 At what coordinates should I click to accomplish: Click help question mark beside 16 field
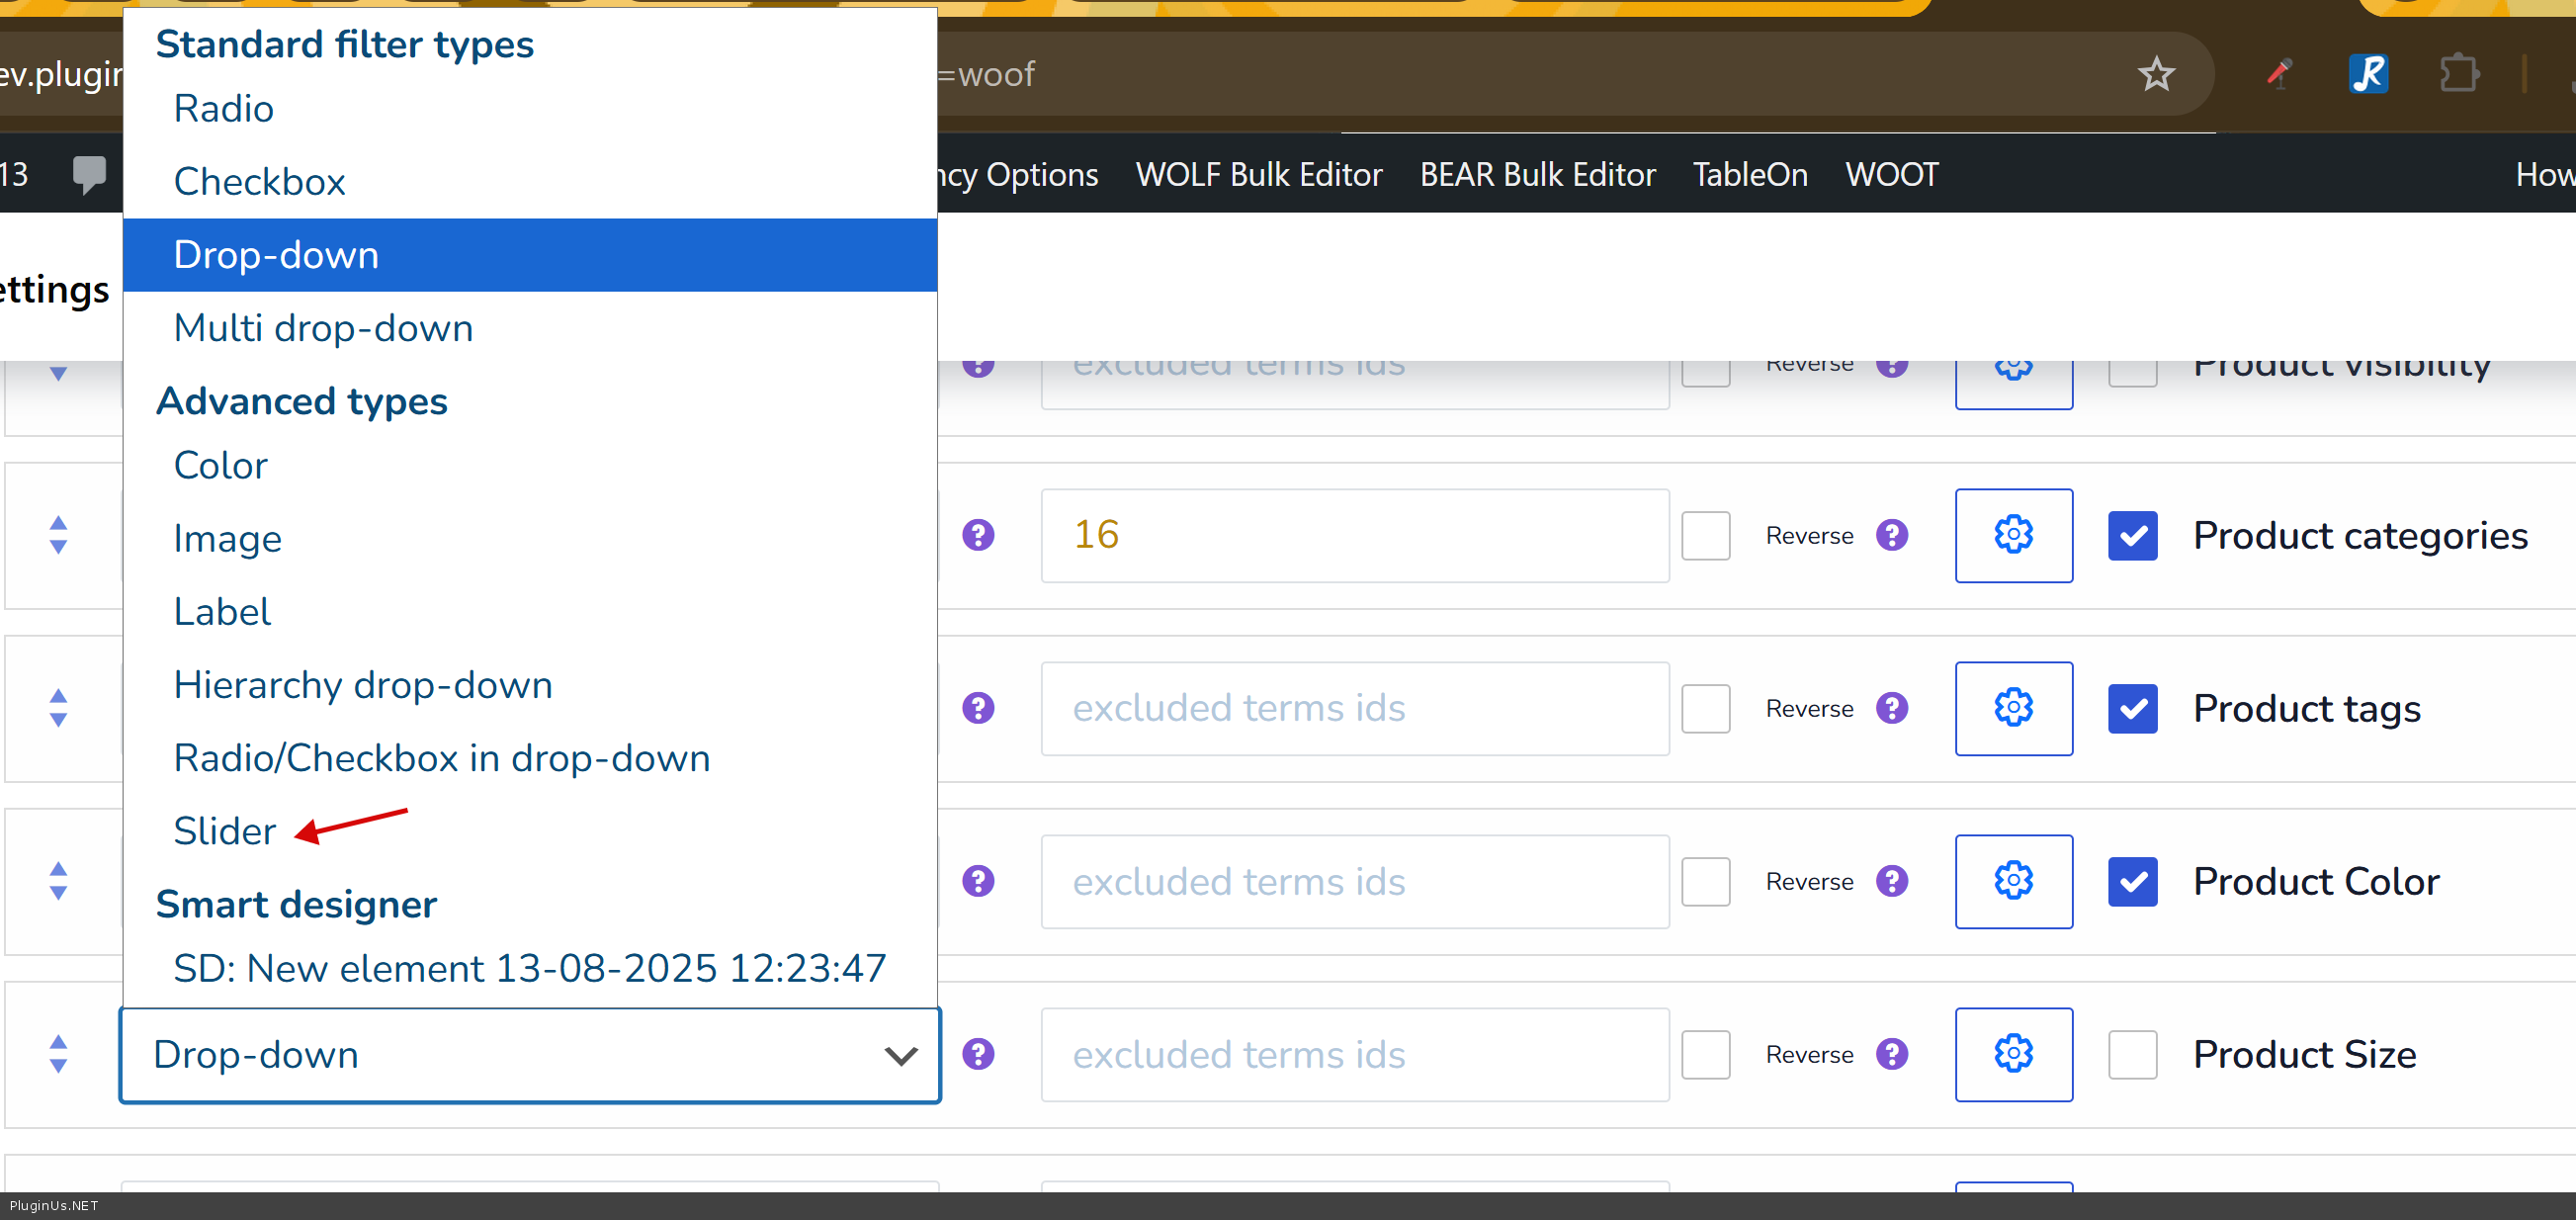pos(978,535)
